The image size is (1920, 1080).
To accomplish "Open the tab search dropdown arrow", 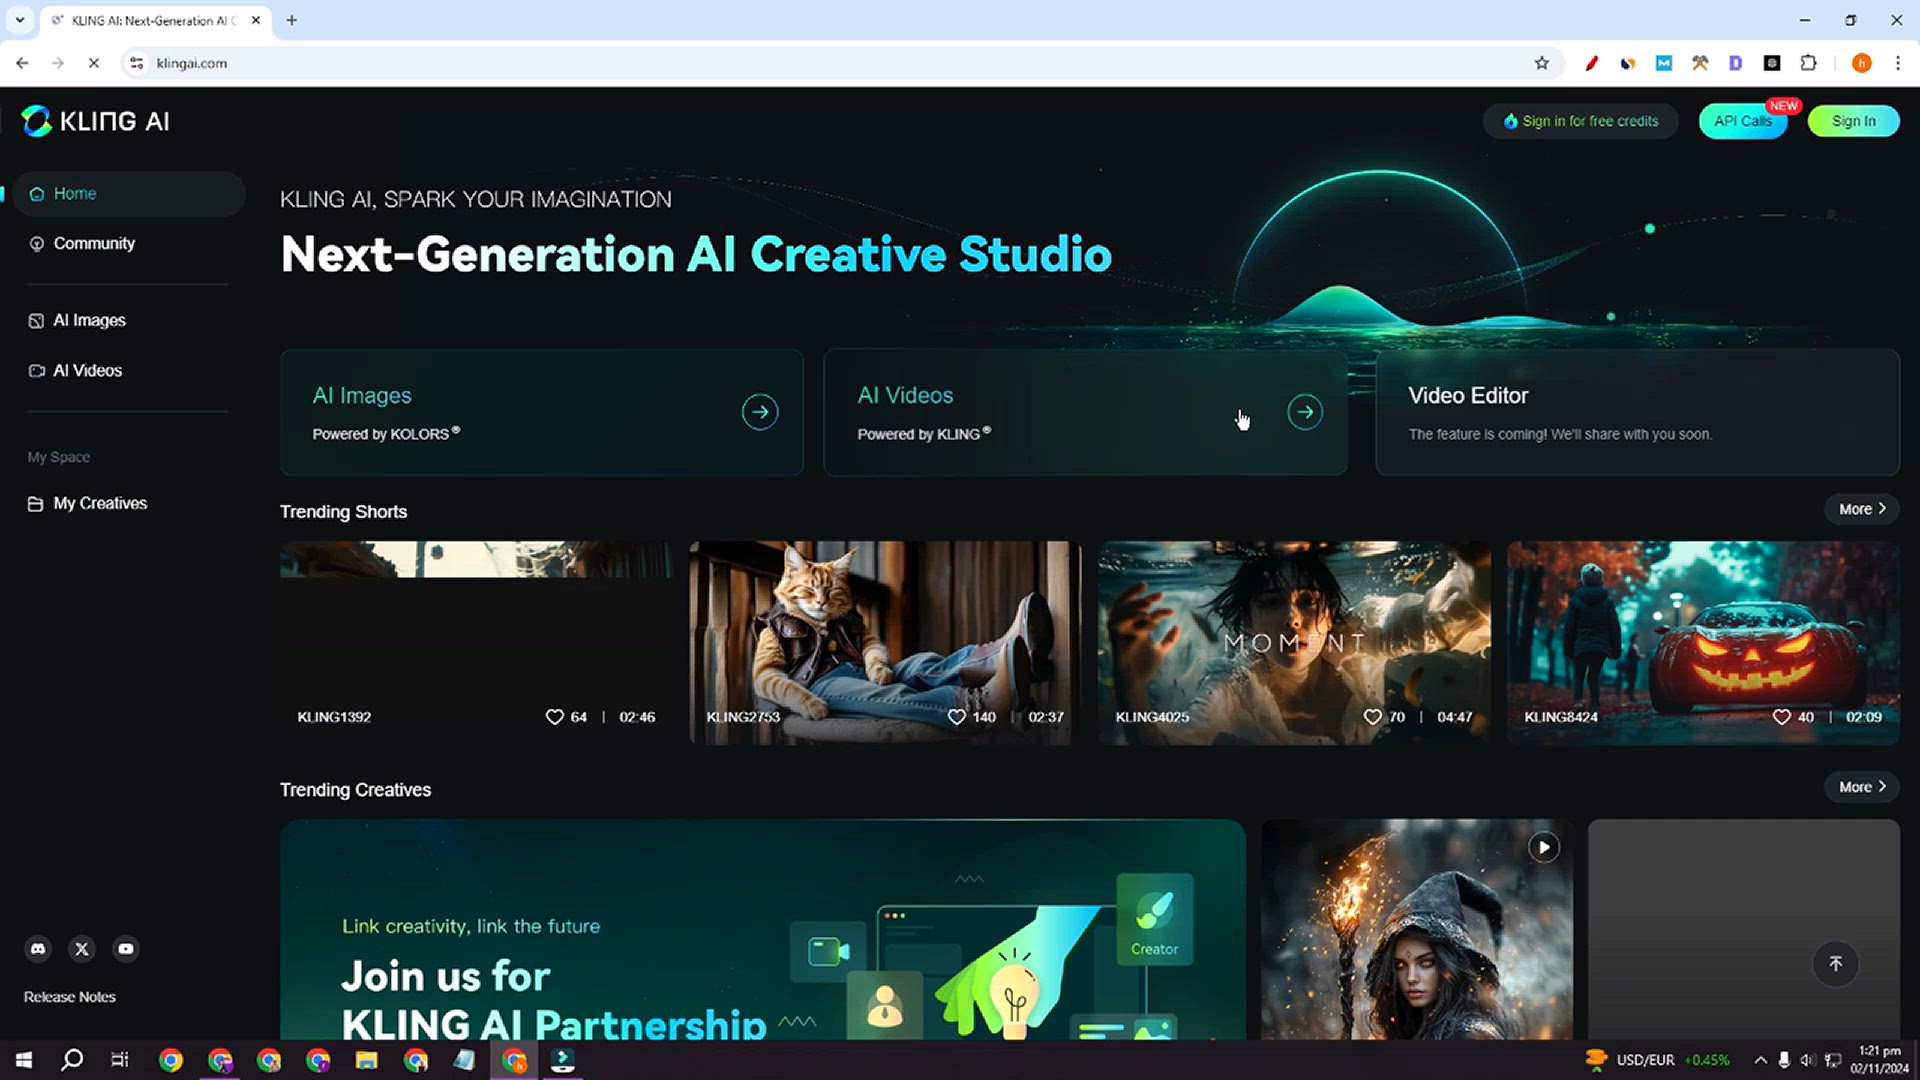I will 19,20.
